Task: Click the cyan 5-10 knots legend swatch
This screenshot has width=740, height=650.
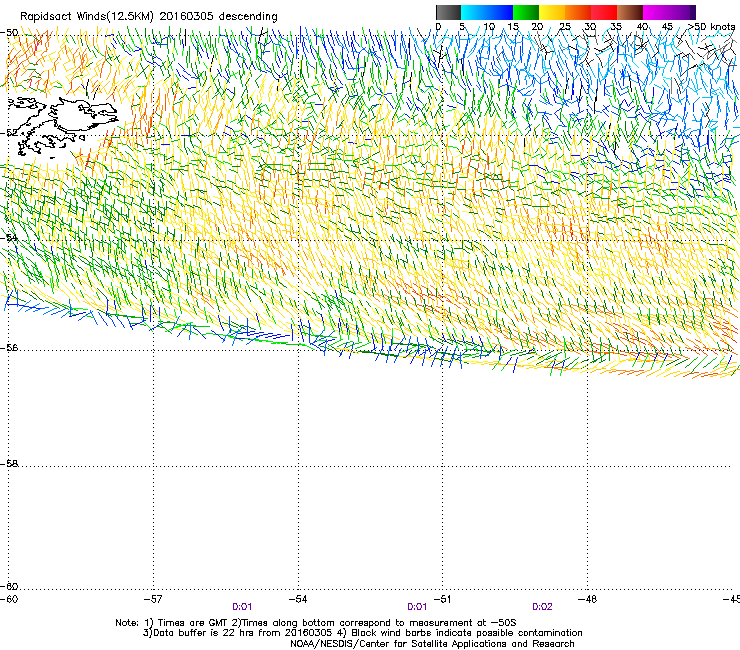Action: pyautogui.click(x=474, y=12)
